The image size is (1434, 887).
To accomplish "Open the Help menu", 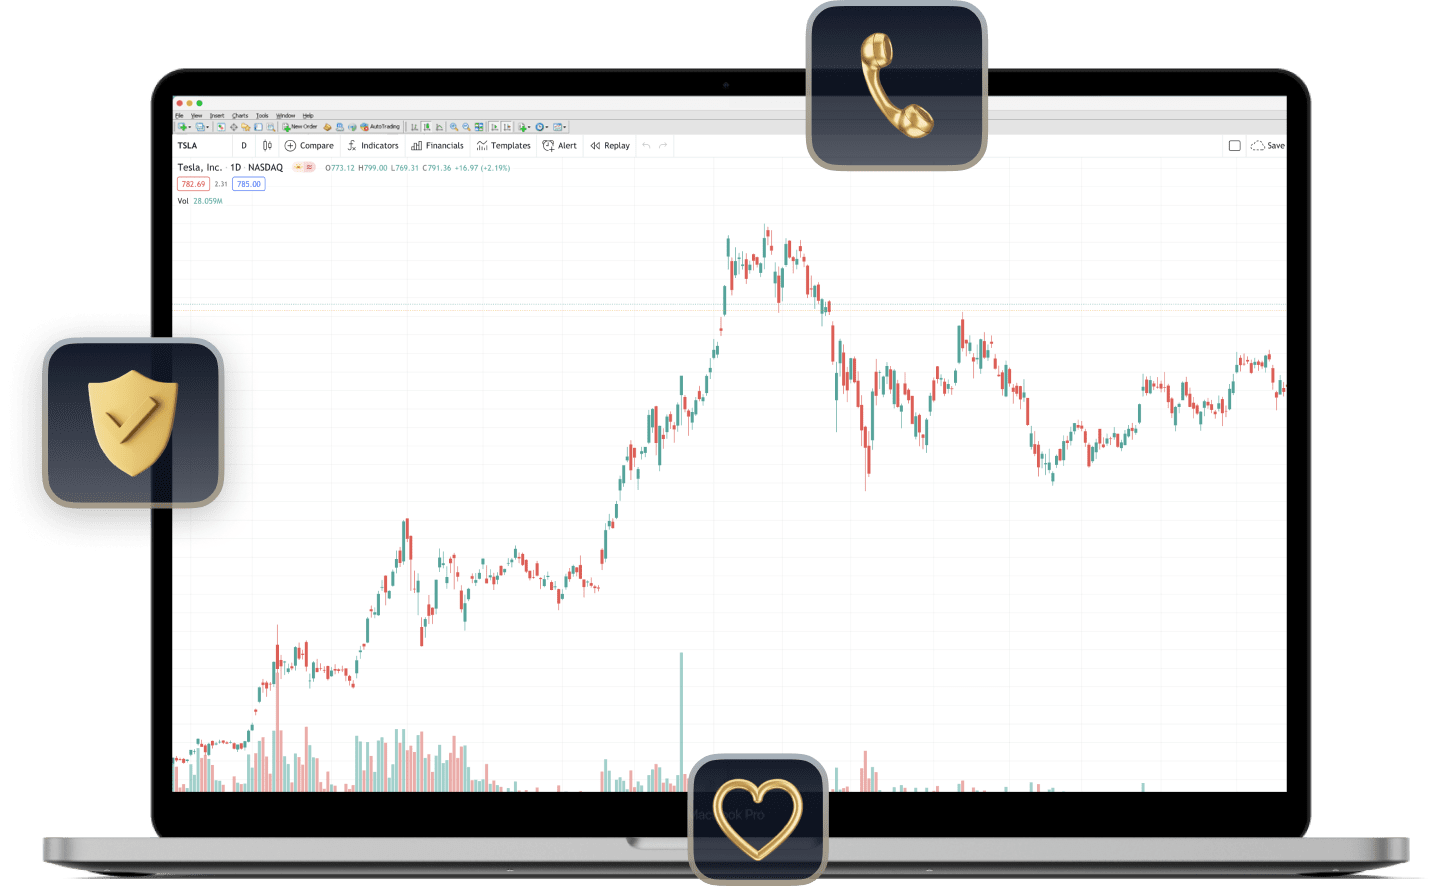I will pos(308,116).
